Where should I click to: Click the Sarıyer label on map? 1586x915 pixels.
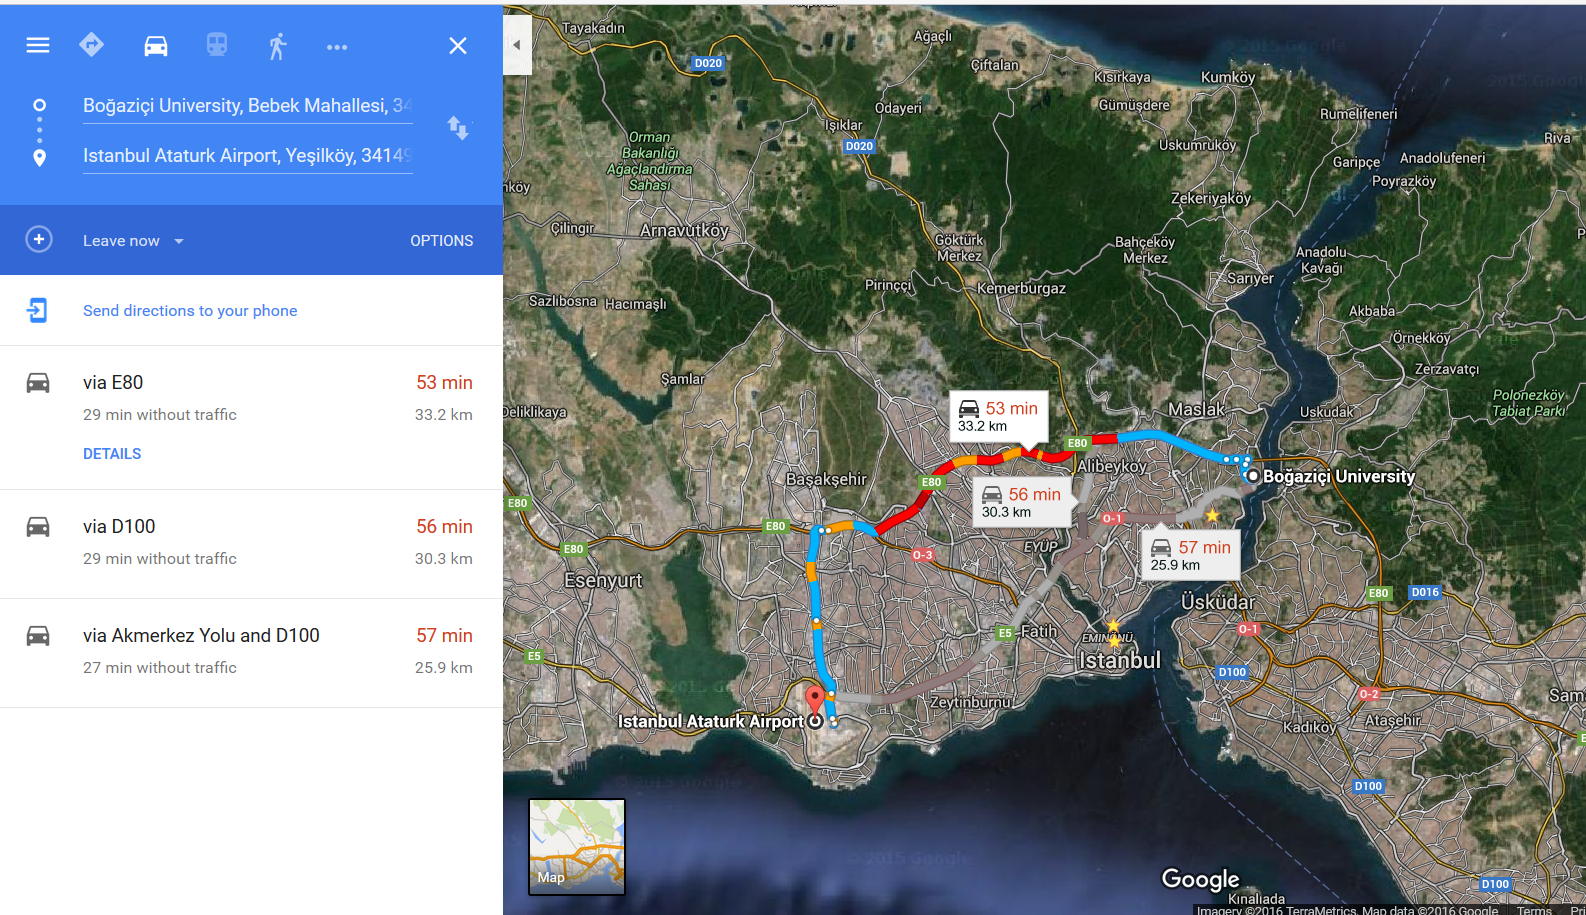[x=1250, y=279]
